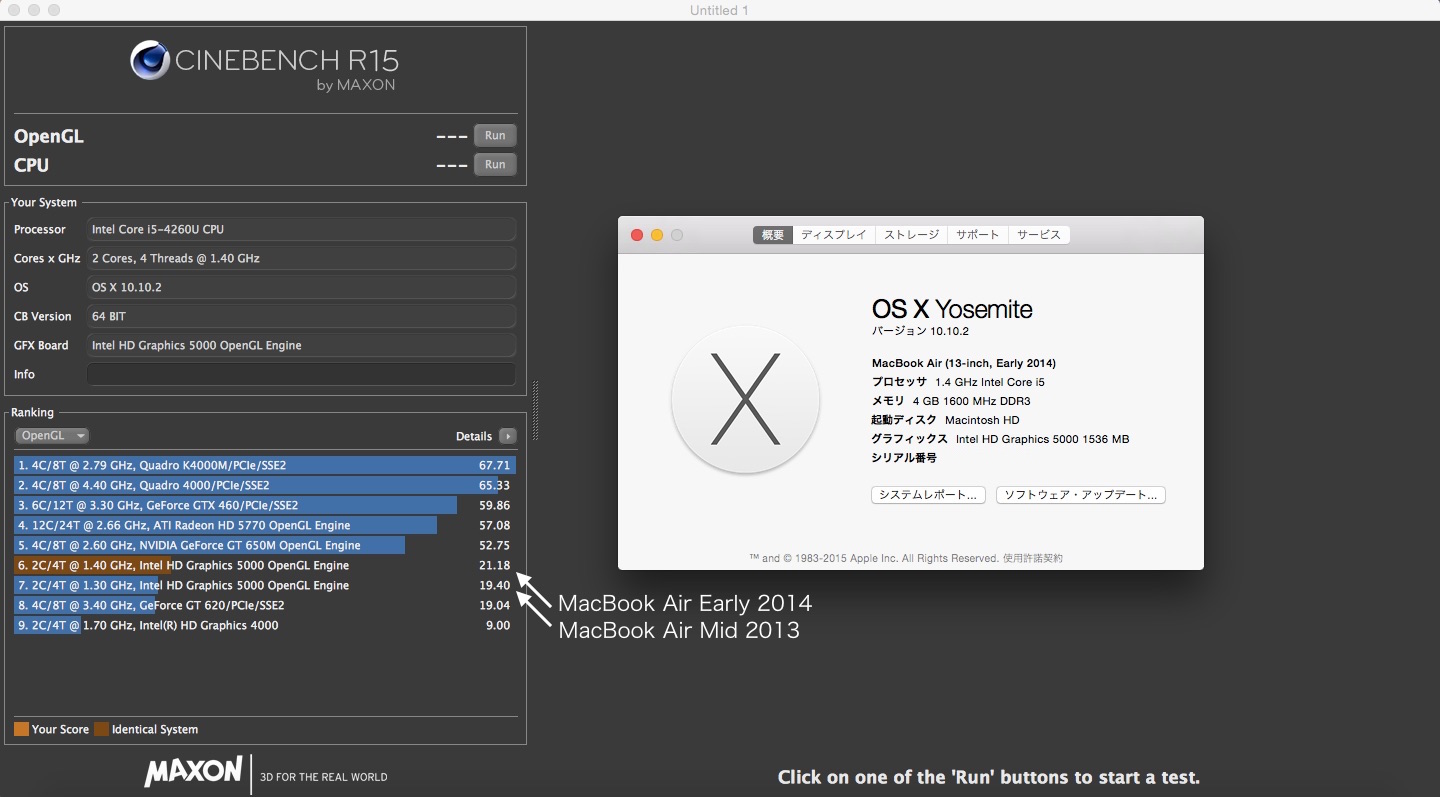Click the OS X Yosemite X logo

(746, 400)
